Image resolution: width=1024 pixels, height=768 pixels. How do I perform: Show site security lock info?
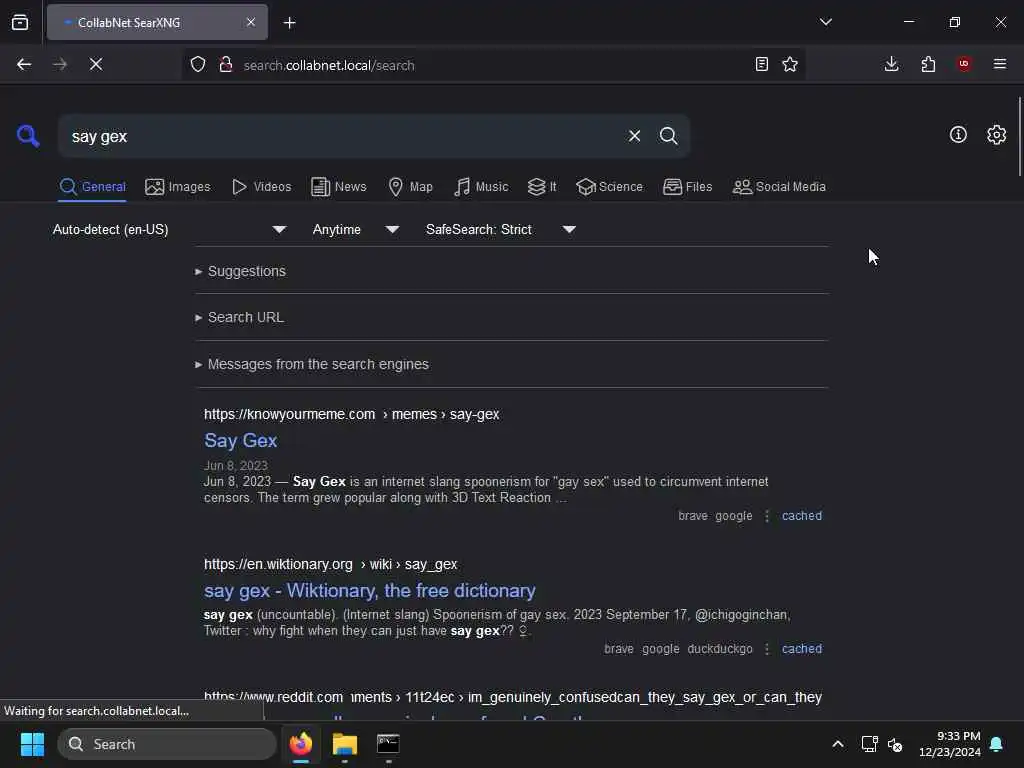point(226,64)
